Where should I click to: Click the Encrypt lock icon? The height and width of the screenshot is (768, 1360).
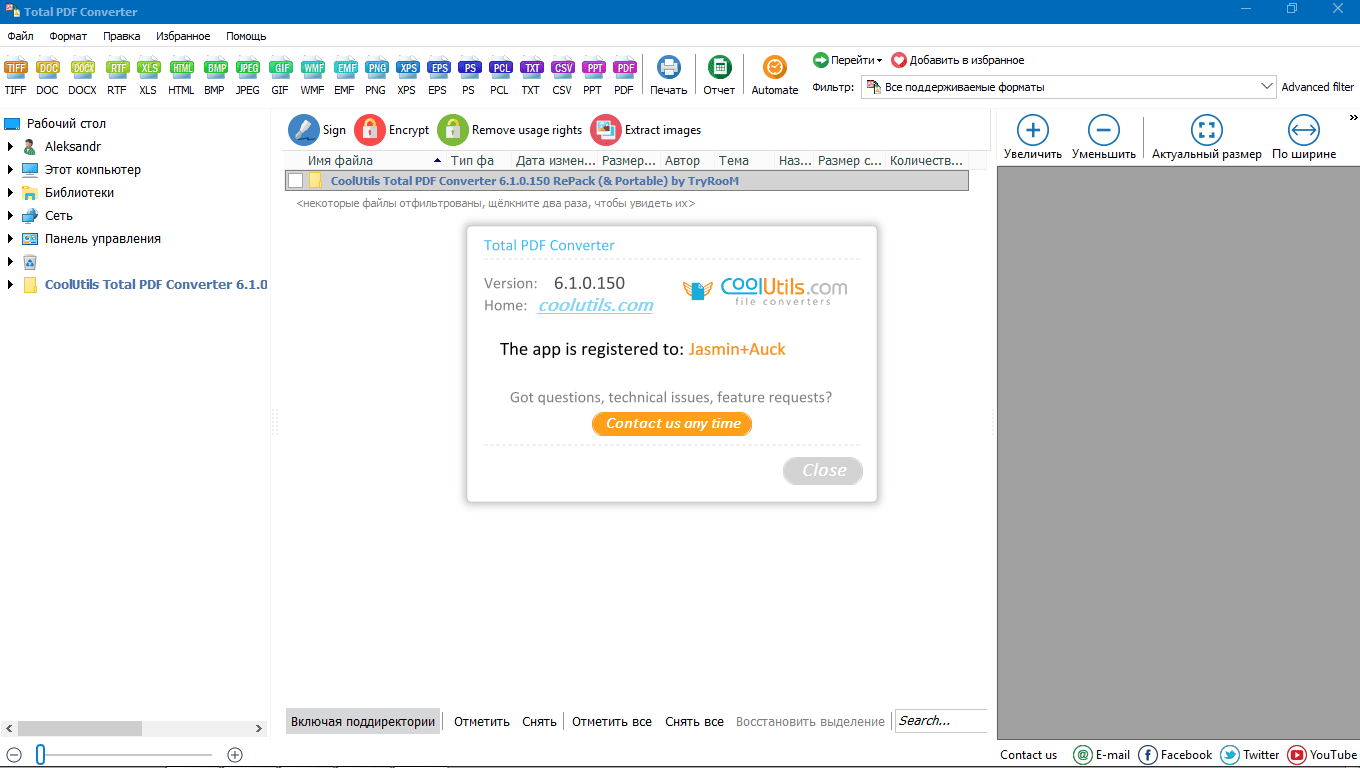click(x=370, y=130)
